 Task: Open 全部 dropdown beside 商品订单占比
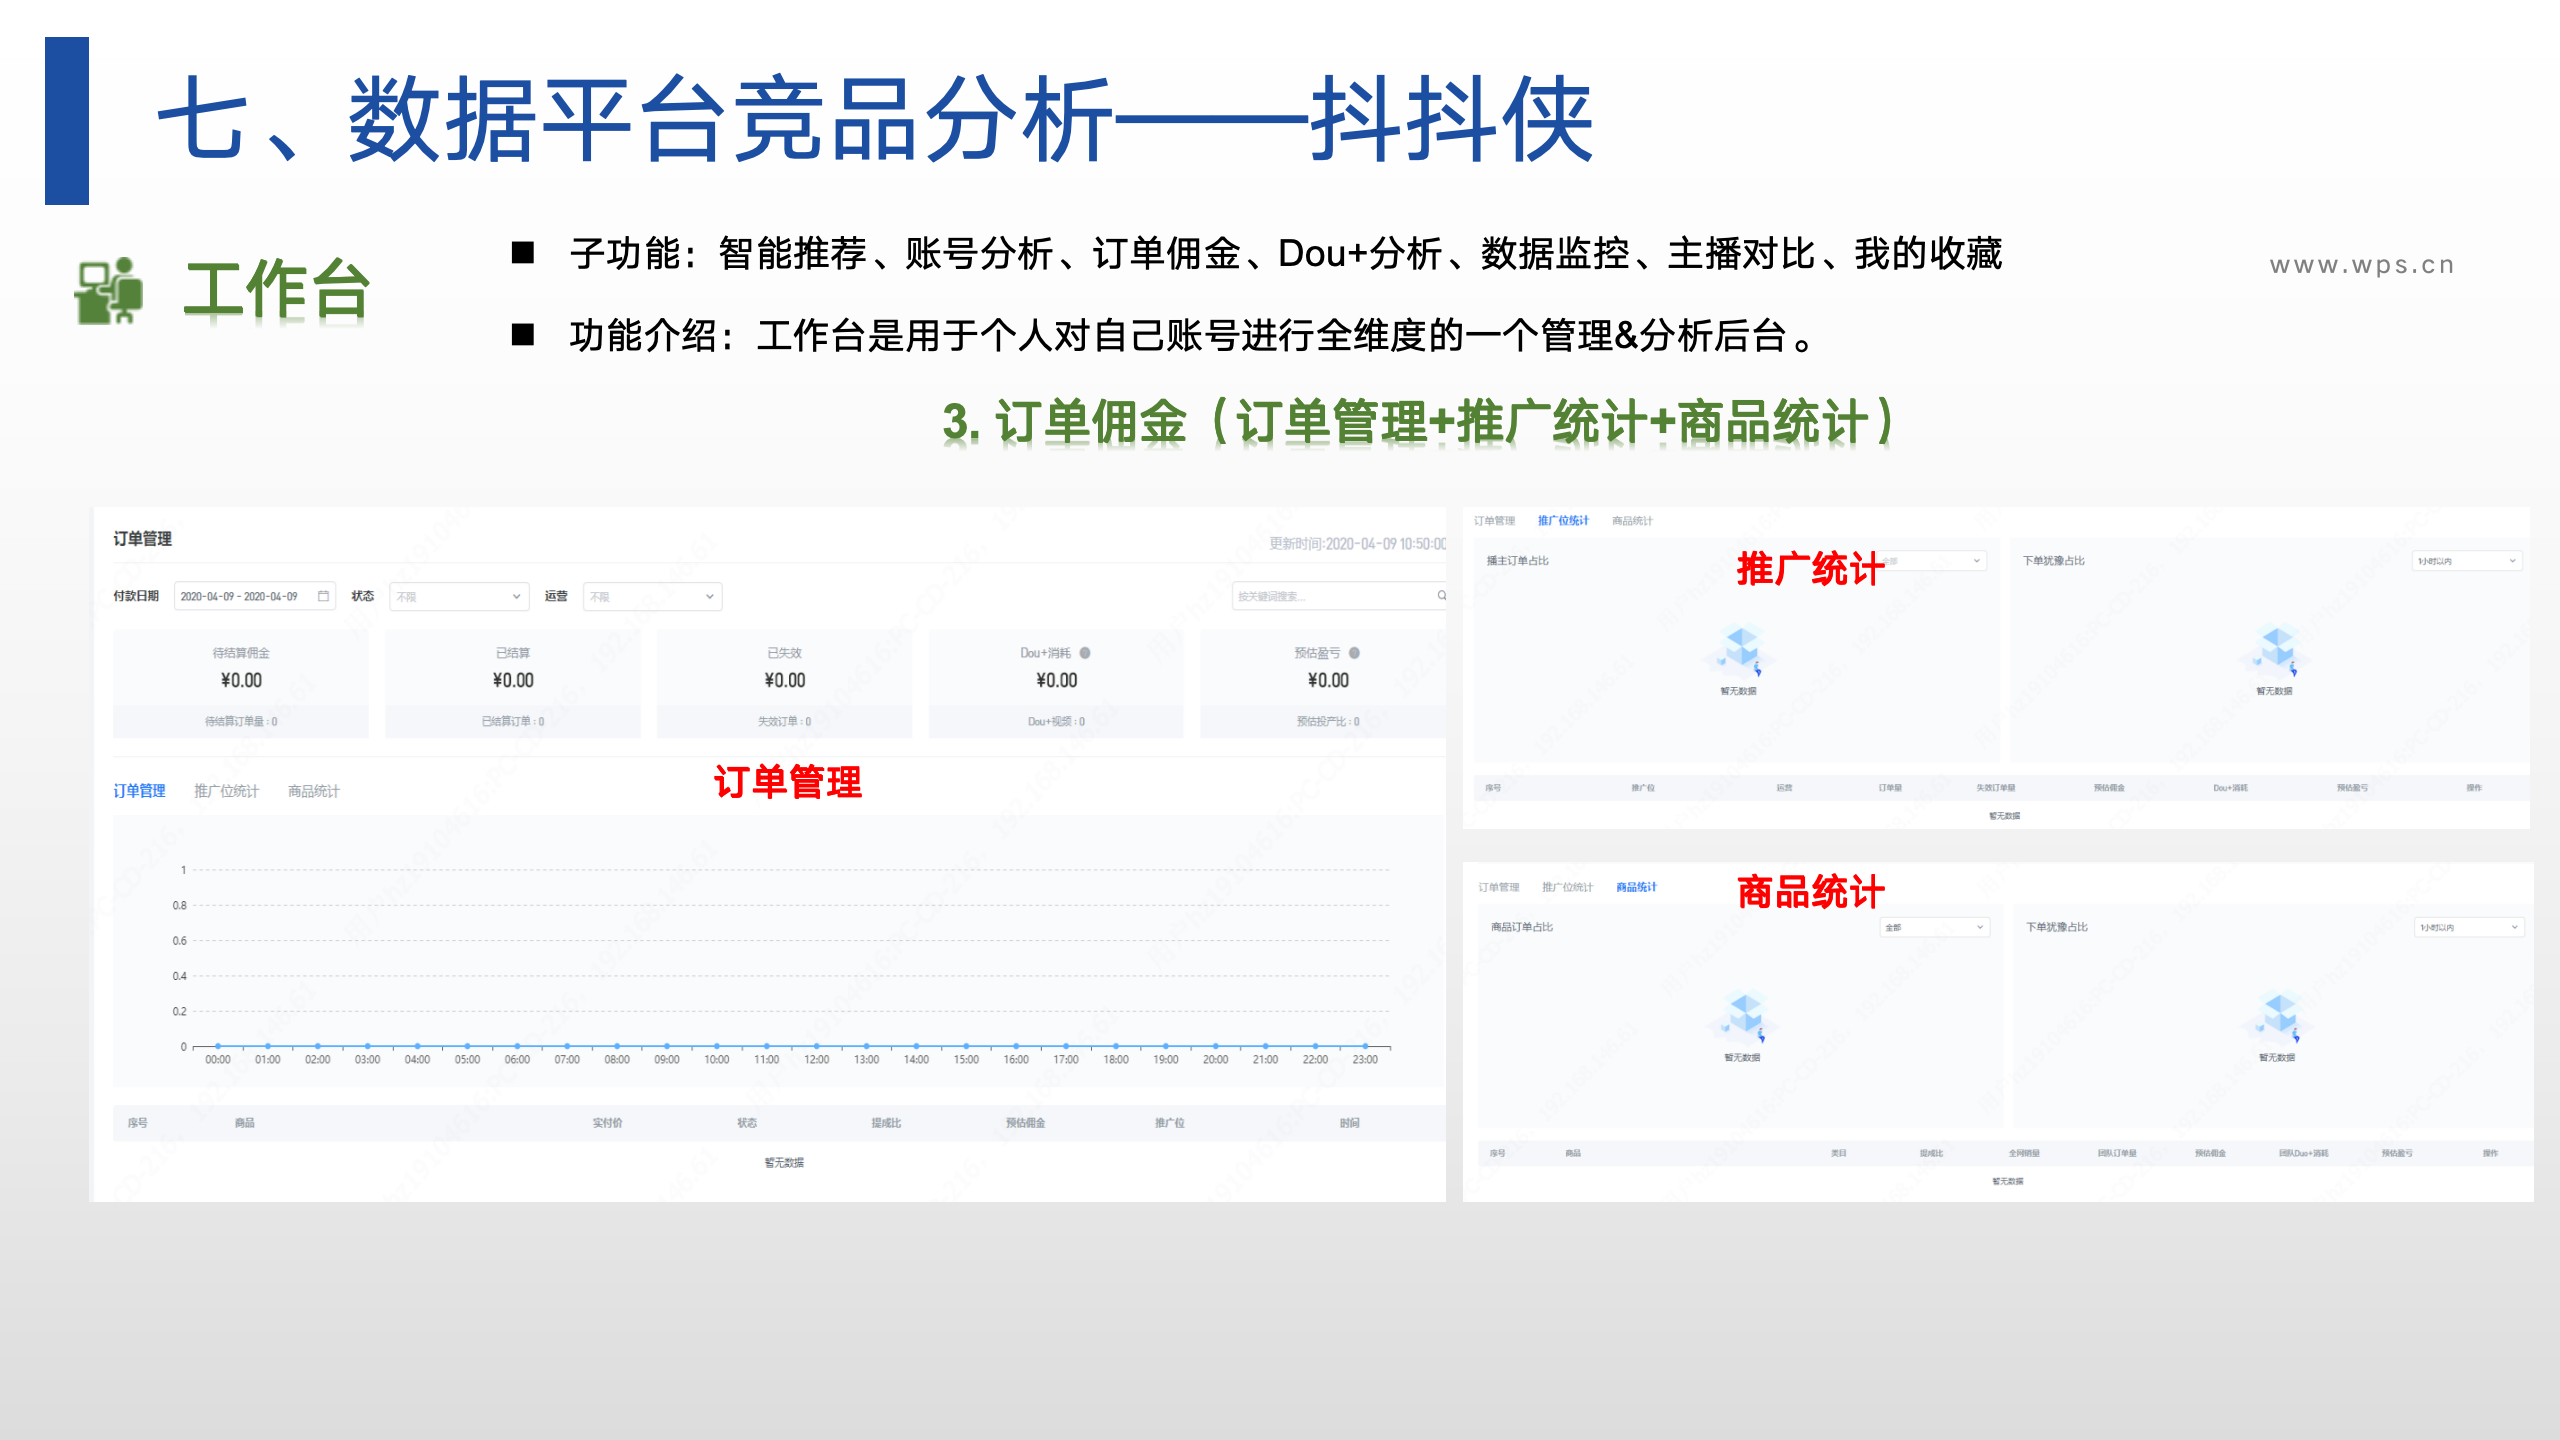click(1935, 927)
